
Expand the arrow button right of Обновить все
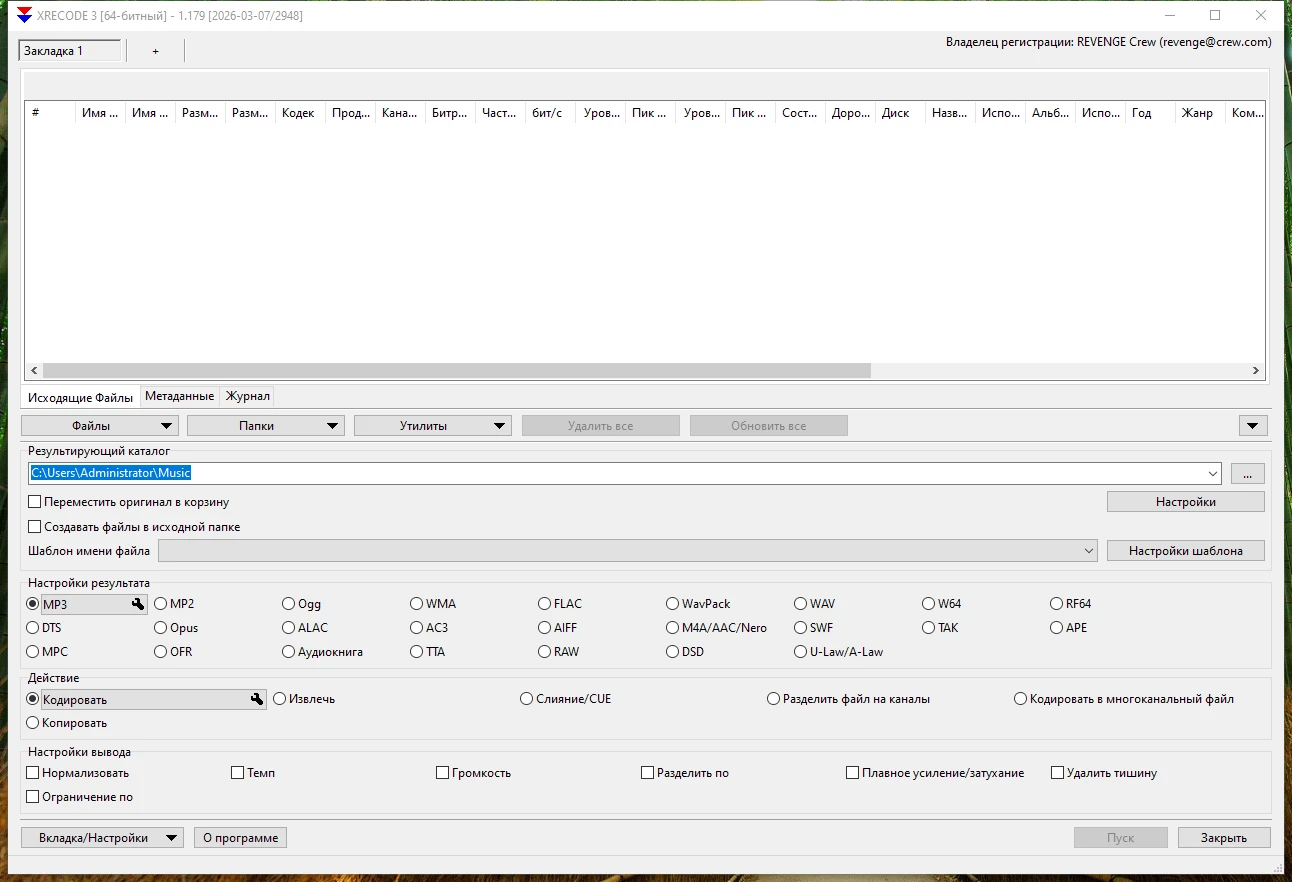click(1253, 426)
